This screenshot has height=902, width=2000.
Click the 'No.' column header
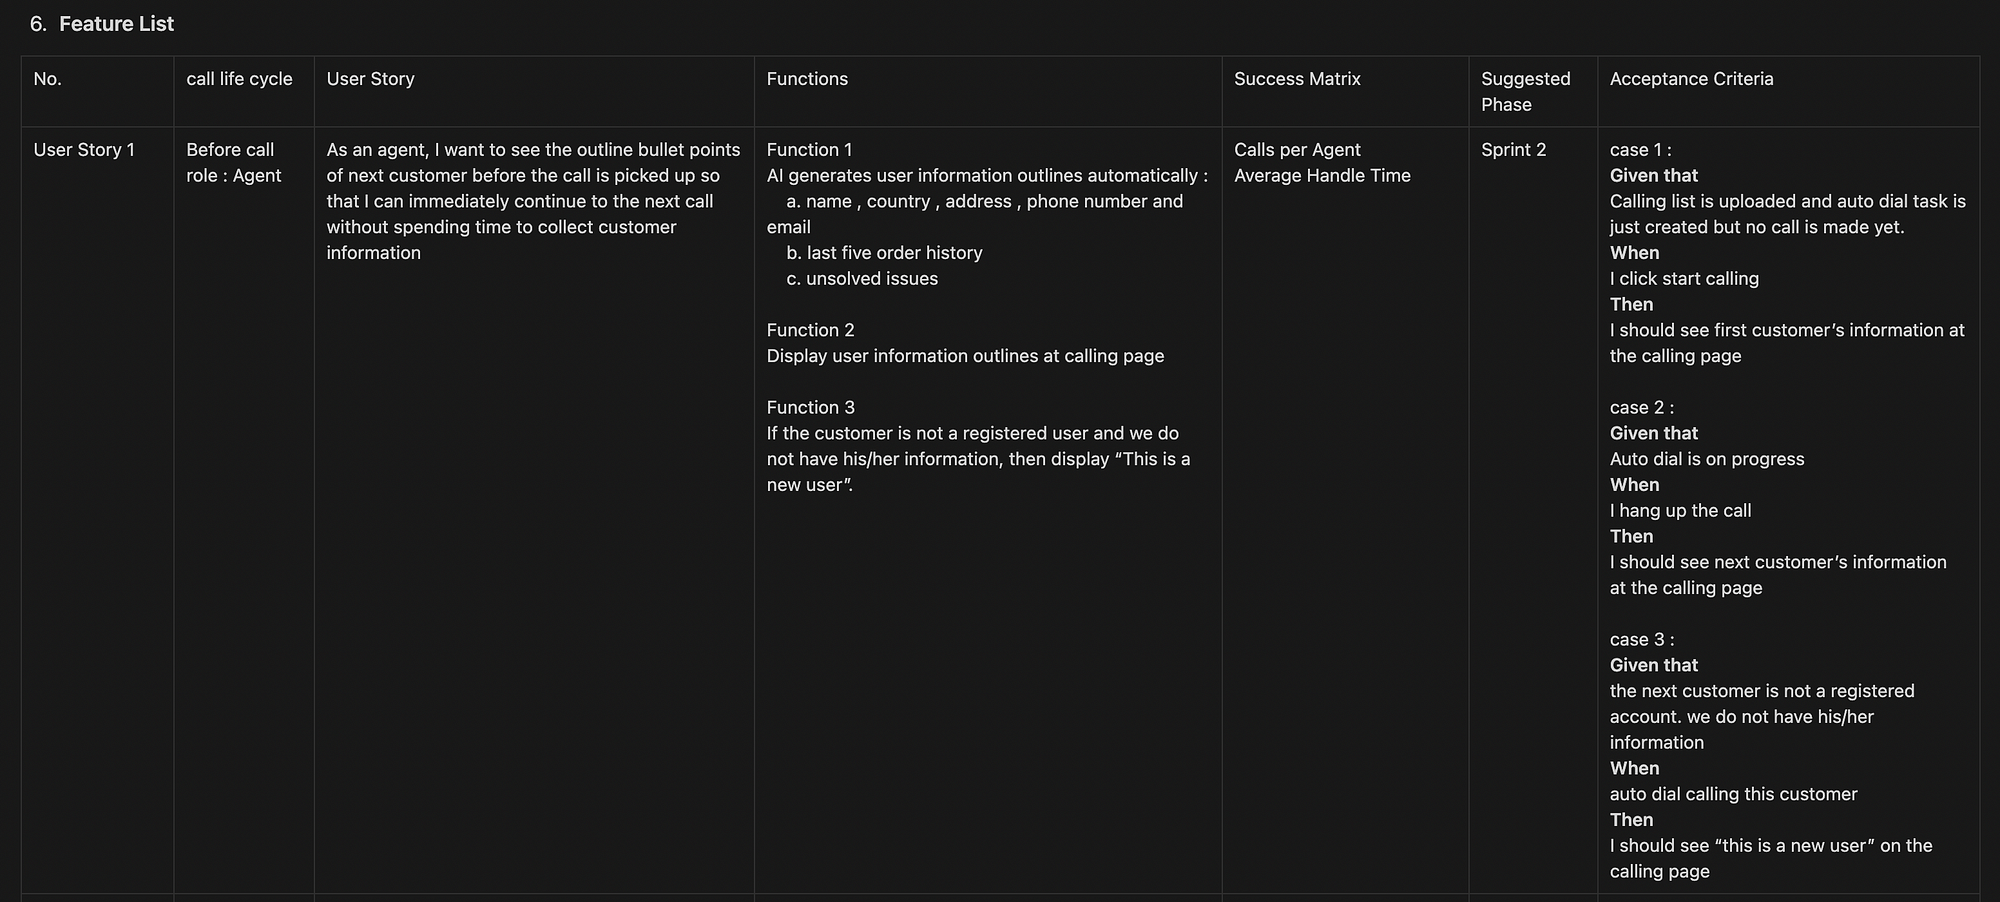[x=48, y=79]
